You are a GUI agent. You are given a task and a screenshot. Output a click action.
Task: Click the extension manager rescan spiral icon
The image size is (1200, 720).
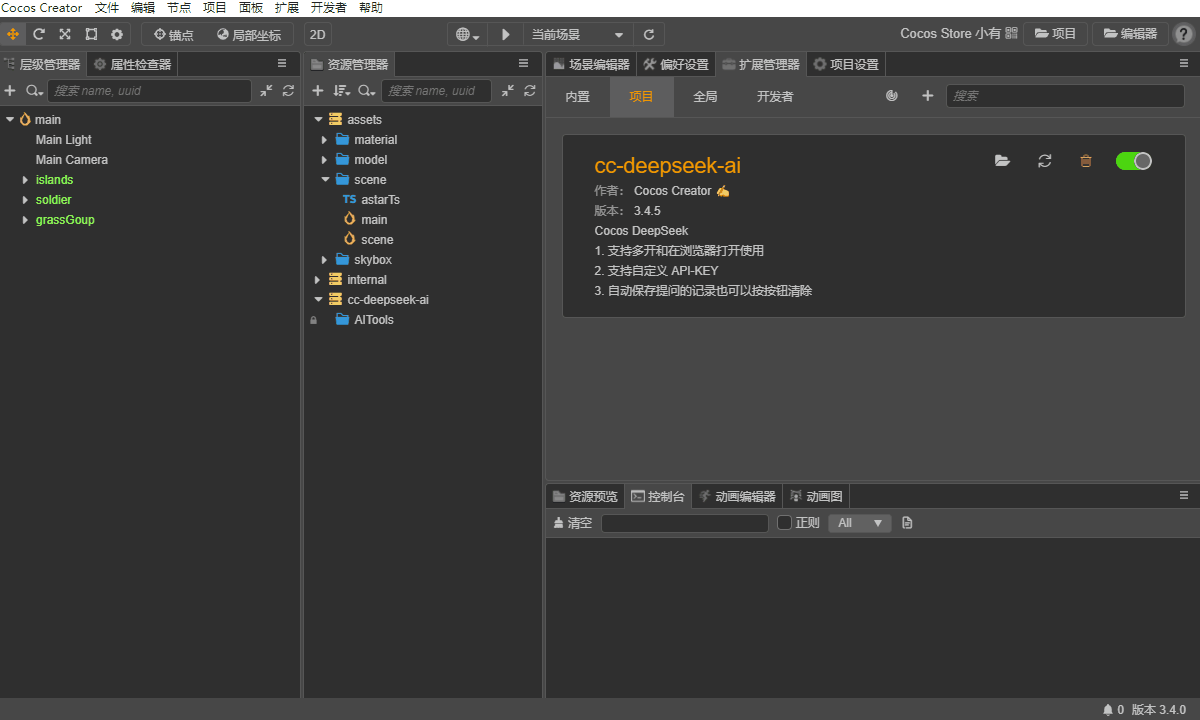click(892, 96)
